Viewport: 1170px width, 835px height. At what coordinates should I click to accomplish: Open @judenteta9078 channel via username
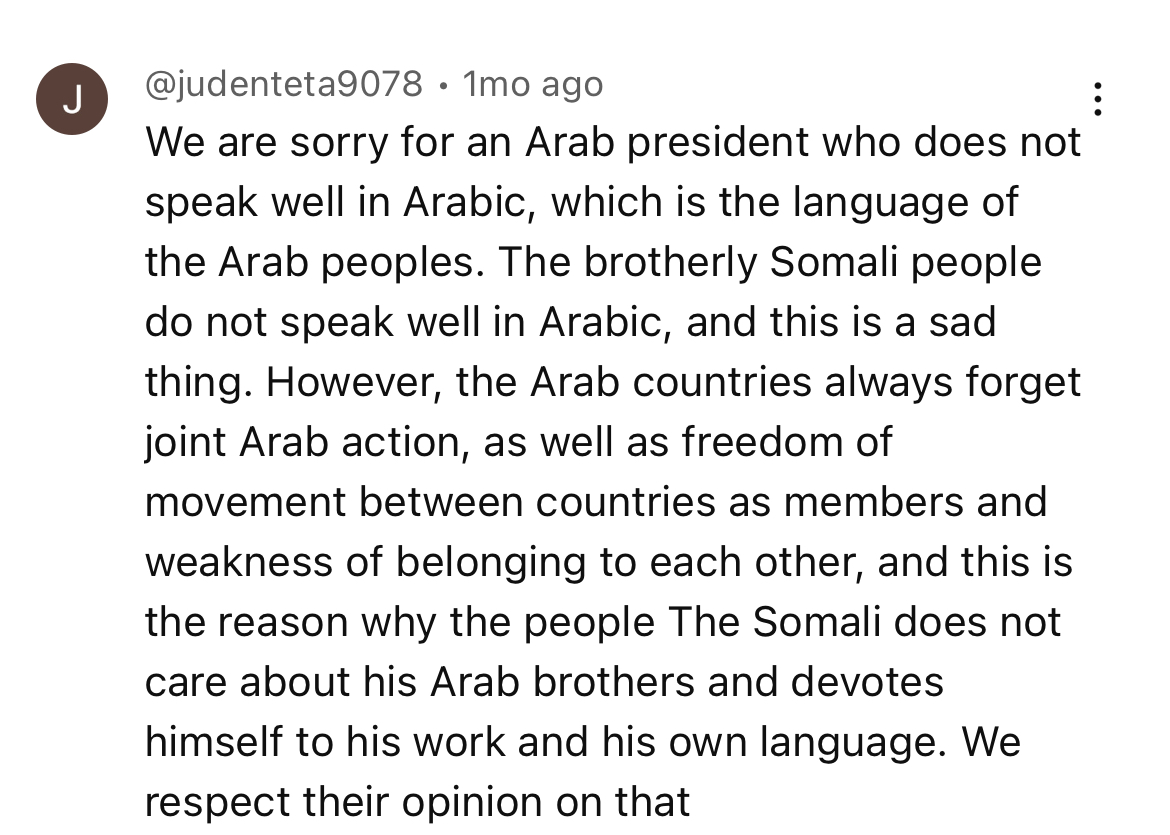coord(284,84)
